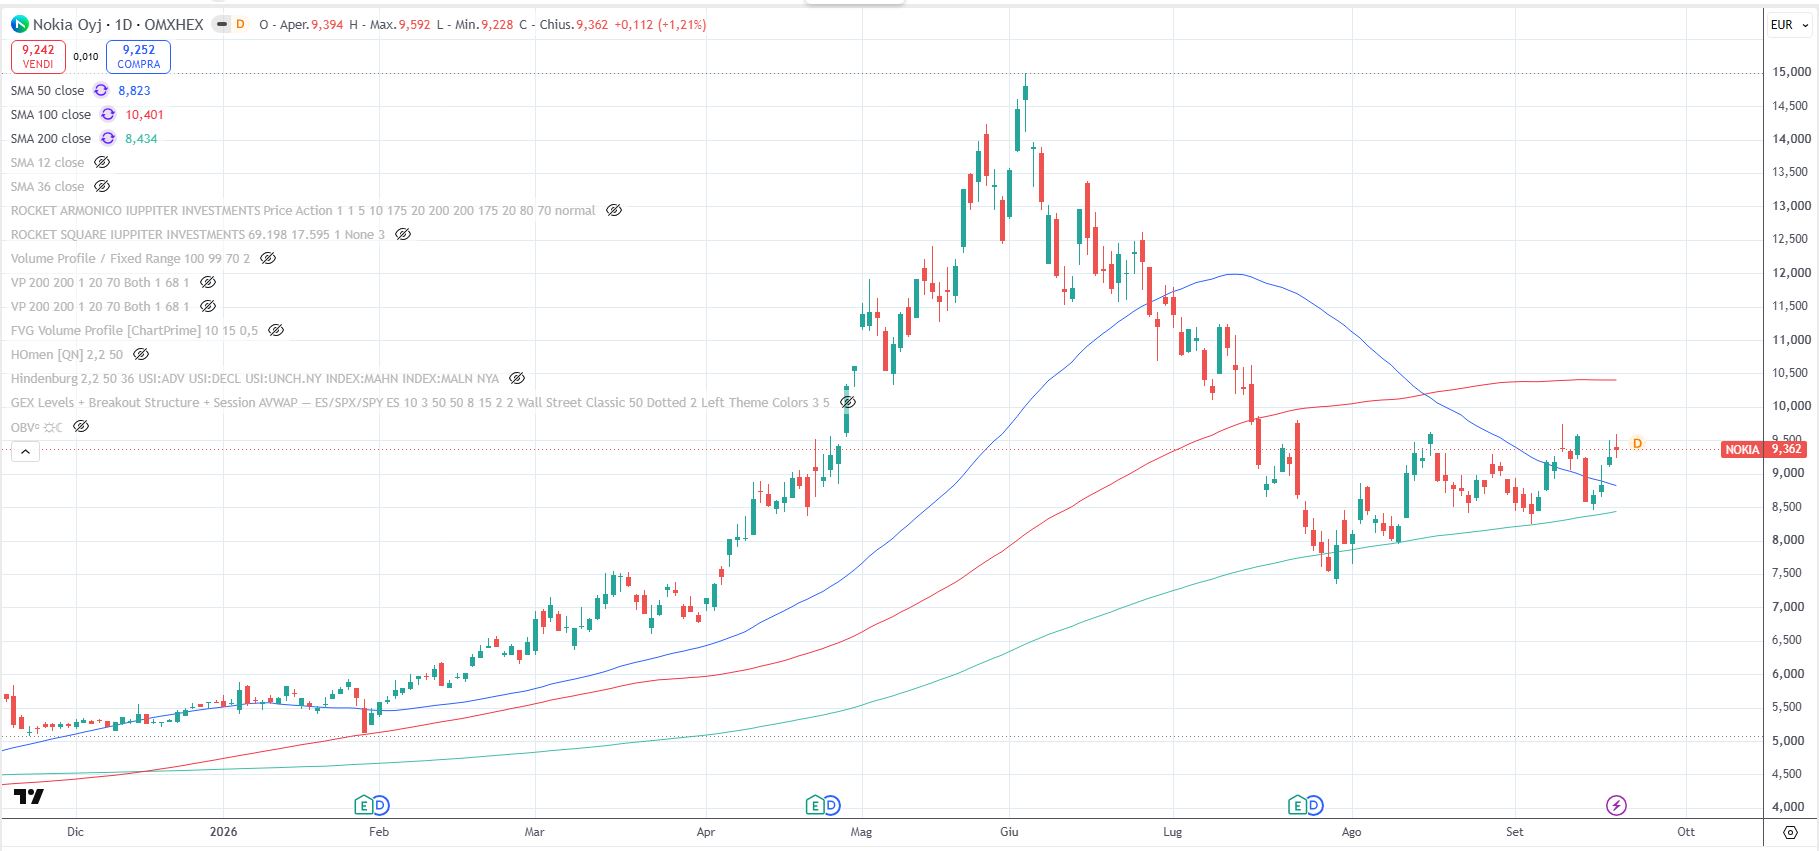The width and height of the screenshot is (1819, 851).
Task: Click the purple lightning bolt event icon
Action: coord(1616,805)
